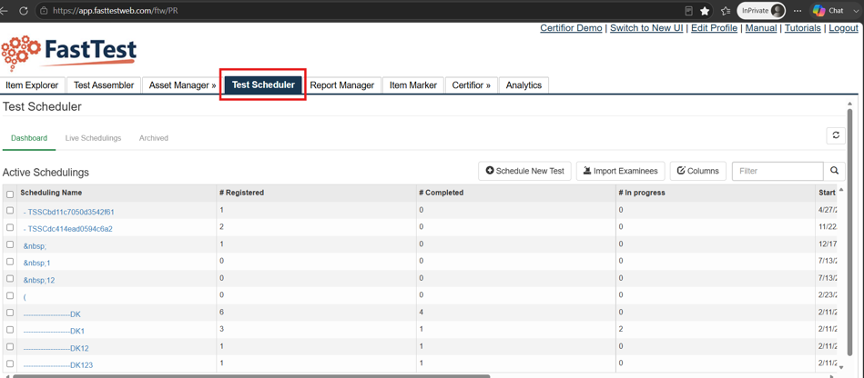Open the Item Marker tab
Viewport: 864px width, 378px height.
tap(413, 85)
